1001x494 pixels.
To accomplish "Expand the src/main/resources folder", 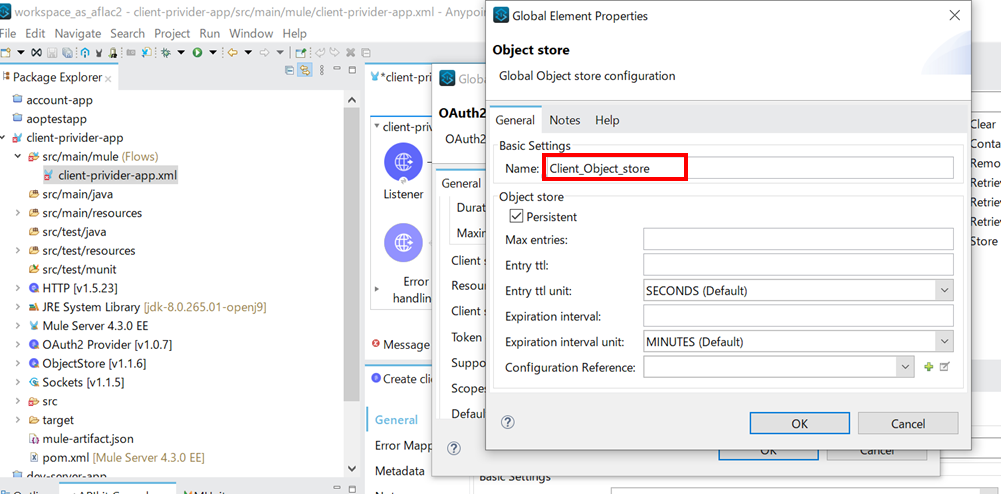I will coord(18,213).
